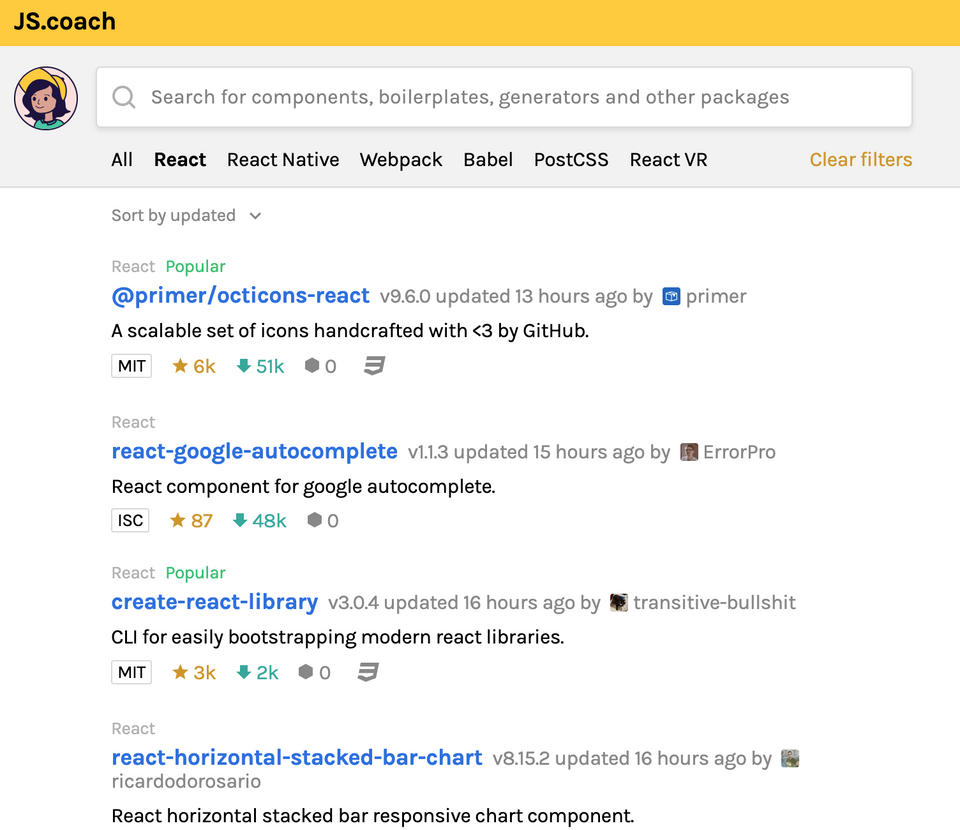
Task: Click the star icon on octicons-react
Action: [180, 366]
